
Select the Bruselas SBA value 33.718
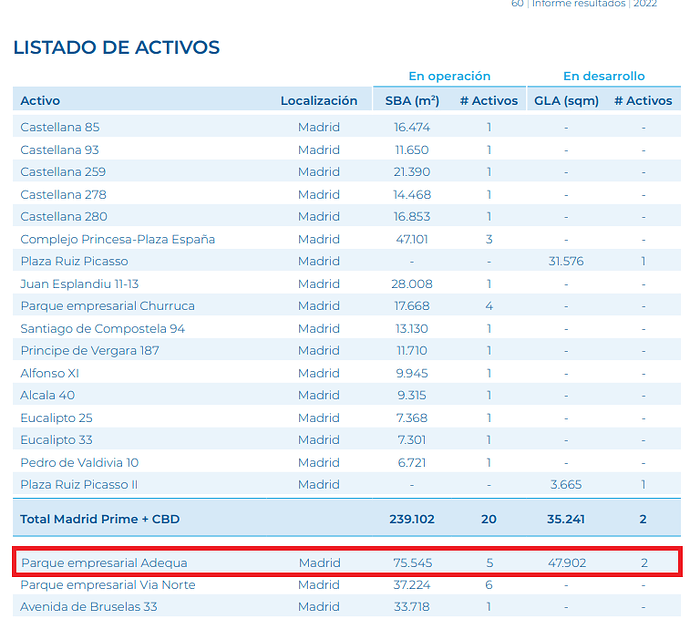(x=412, y=607)
